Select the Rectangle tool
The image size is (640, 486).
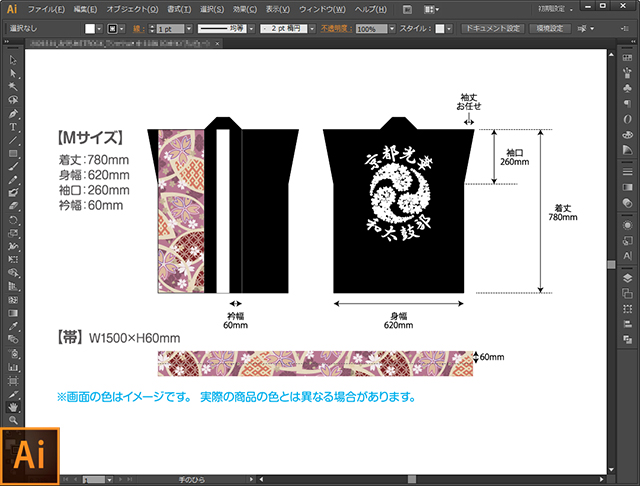[13, 153]
